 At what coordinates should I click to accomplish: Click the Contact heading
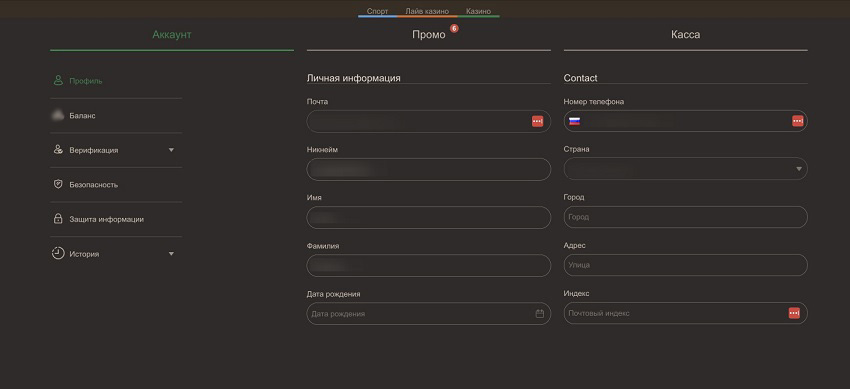pos(581,78)
